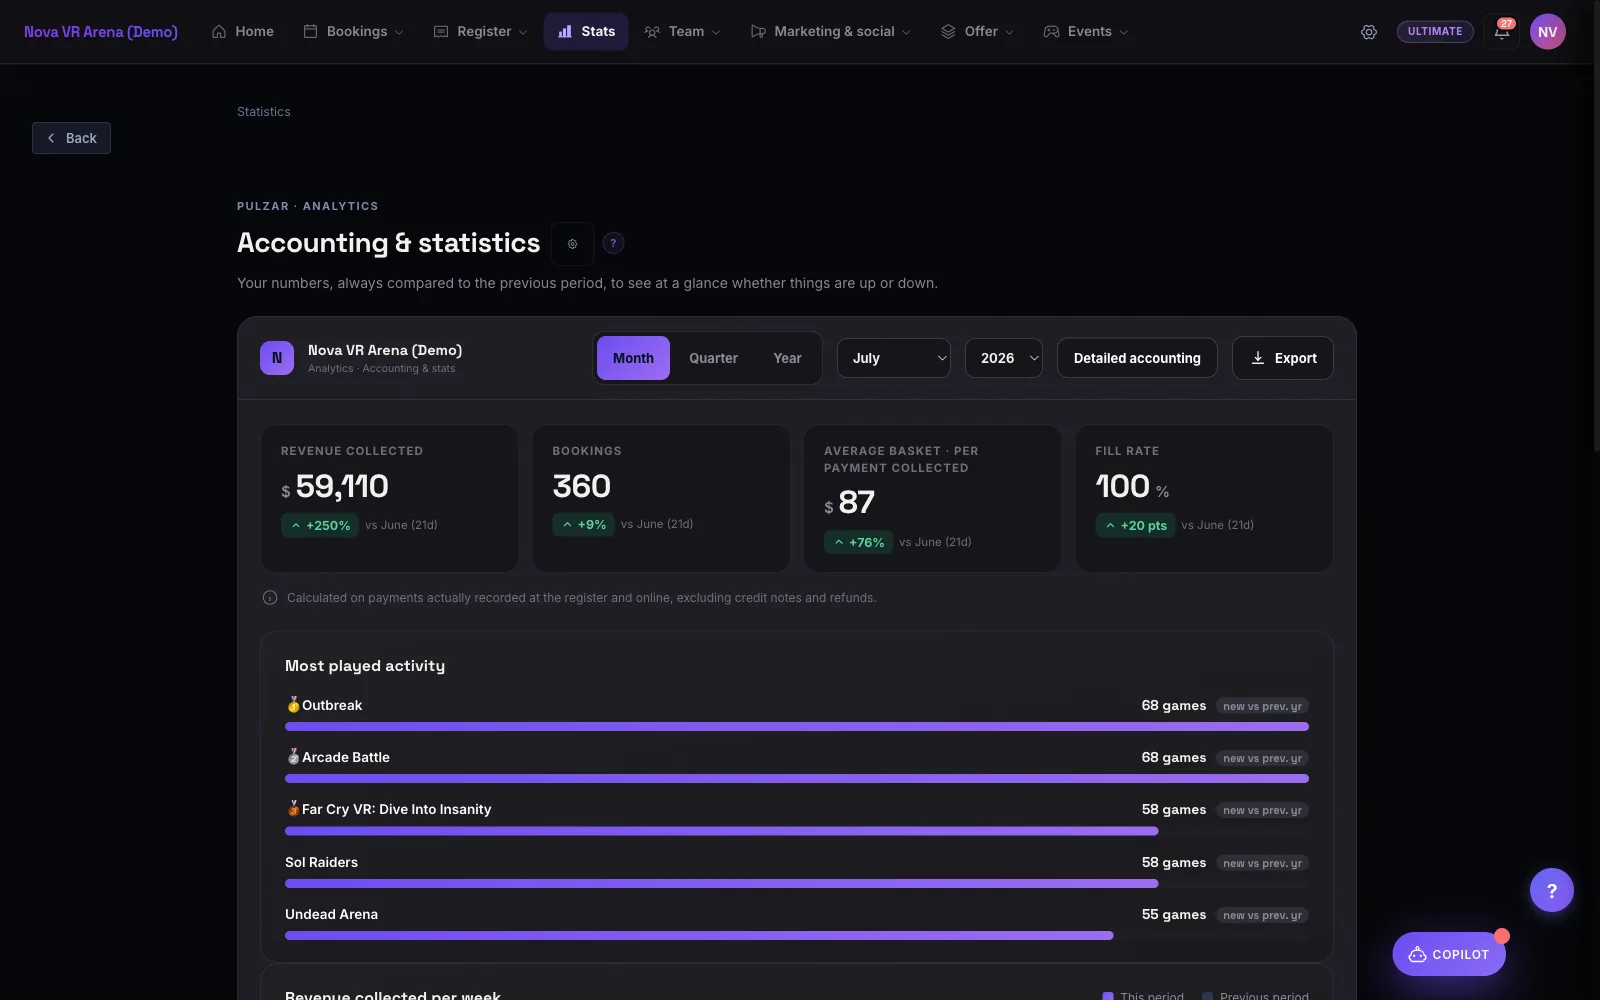Click the Home house icon
The height and width of the screenshot is (1000, 1600).
tap(219, 32)
